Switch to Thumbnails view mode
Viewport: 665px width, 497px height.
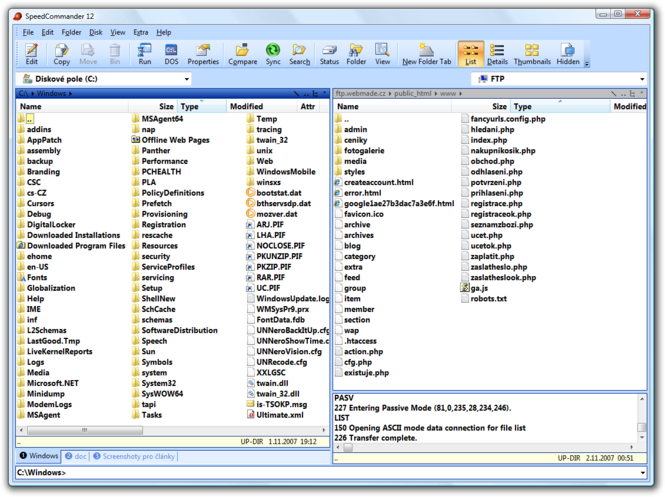532,54
